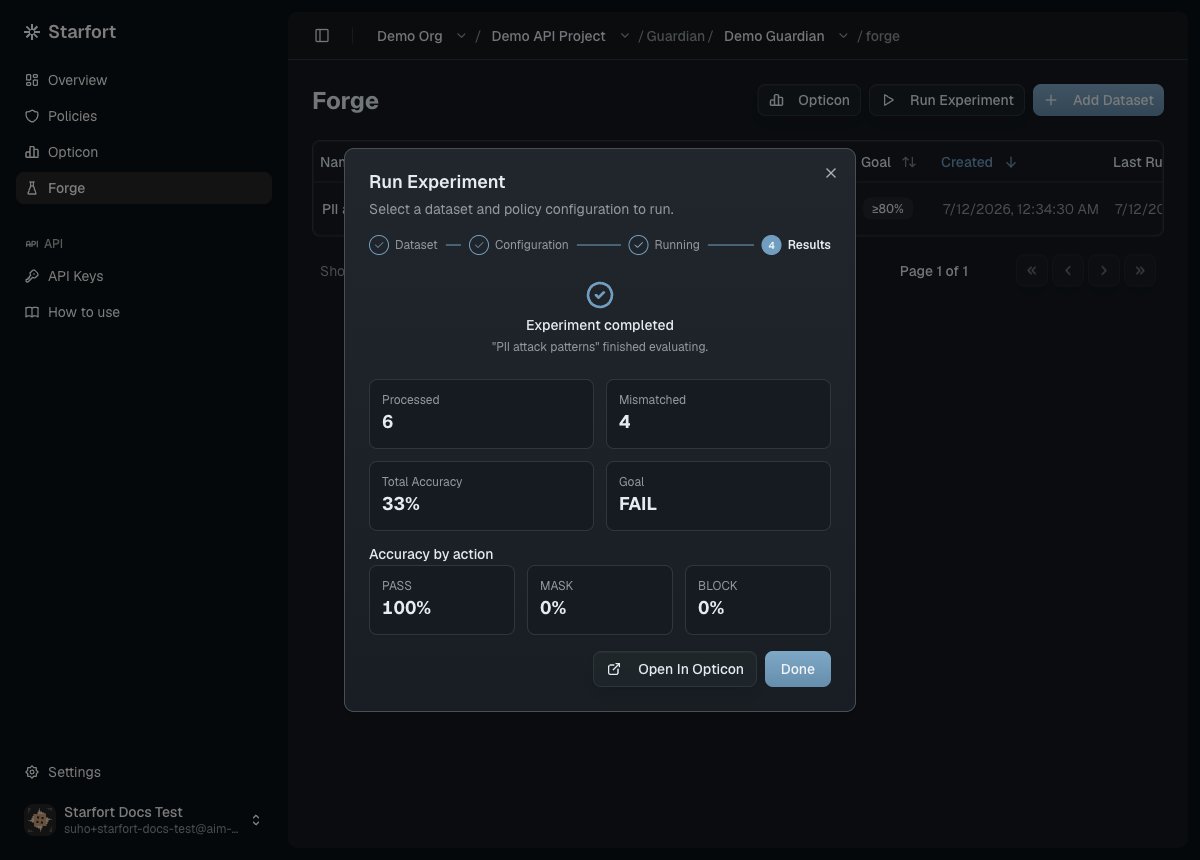Open Policies from the sidebar
Viewport: 1200px width, 860px height.
click(144, 116)
